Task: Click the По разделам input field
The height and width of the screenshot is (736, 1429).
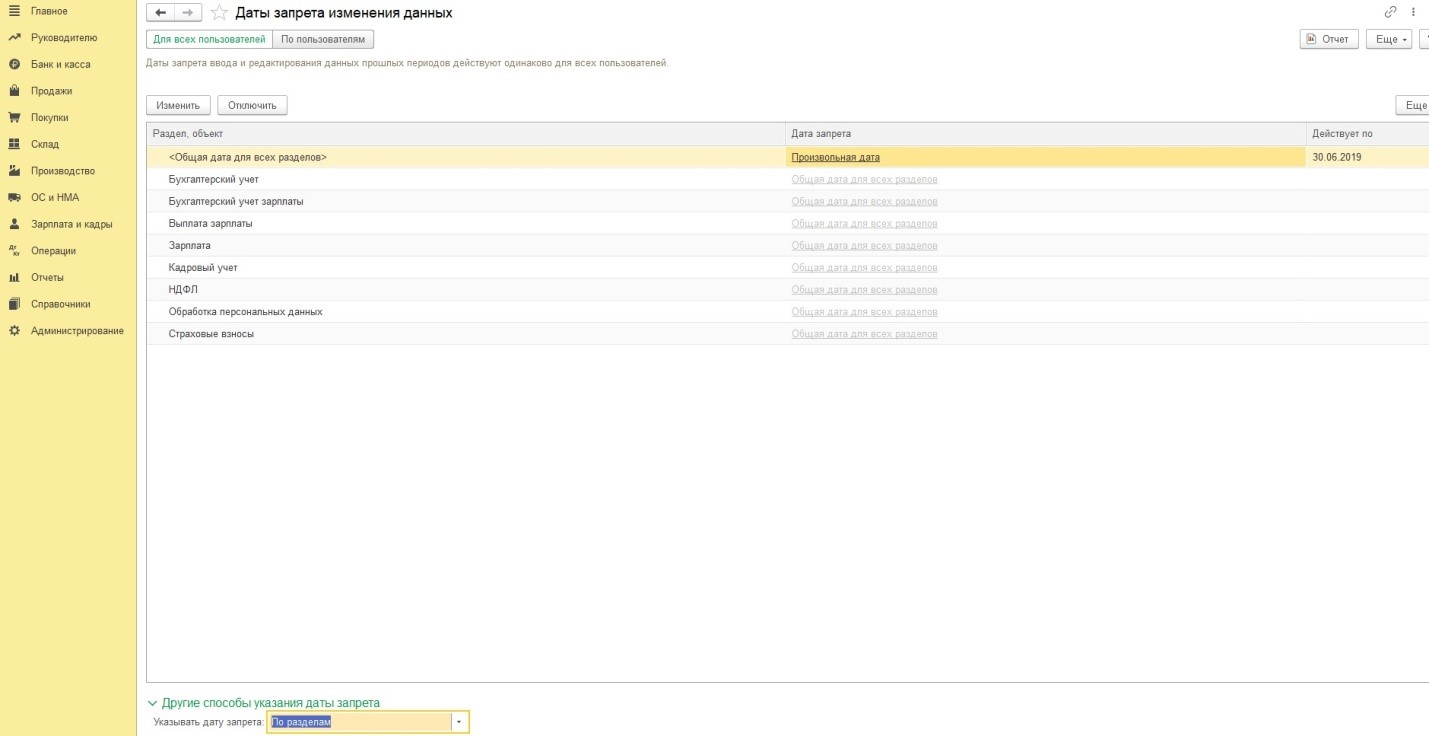Action: (359, 722)
